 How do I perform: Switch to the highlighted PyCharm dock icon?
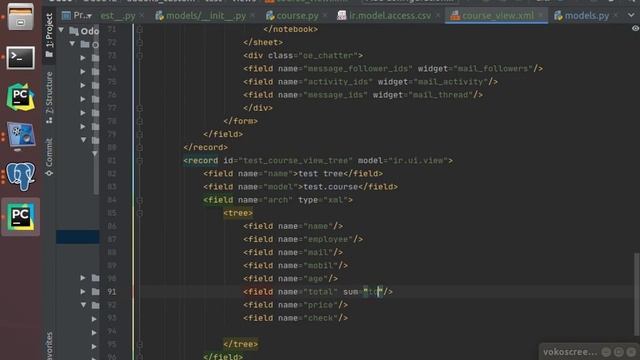pos(20,217)
